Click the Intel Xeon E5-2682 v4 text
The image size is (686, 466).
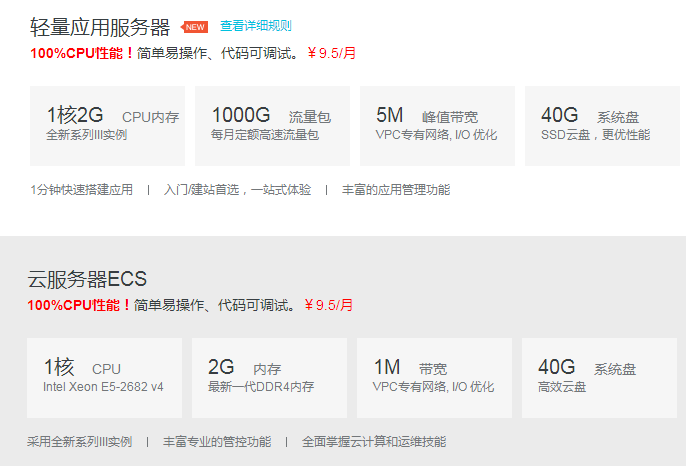point(103,387)
